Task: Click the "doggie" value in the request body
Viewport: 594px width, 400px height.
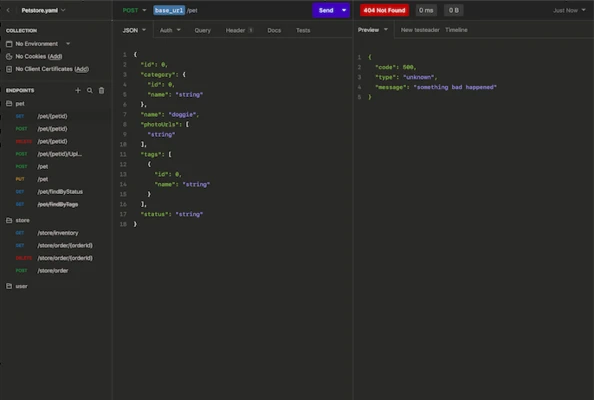Action: tap(182, 114)
